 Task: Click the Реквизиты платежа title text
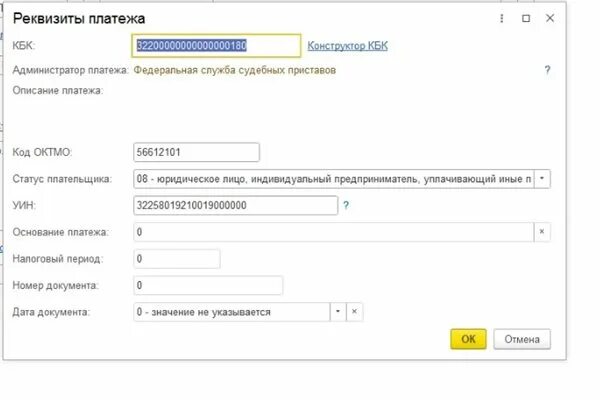tap(79, 19)
